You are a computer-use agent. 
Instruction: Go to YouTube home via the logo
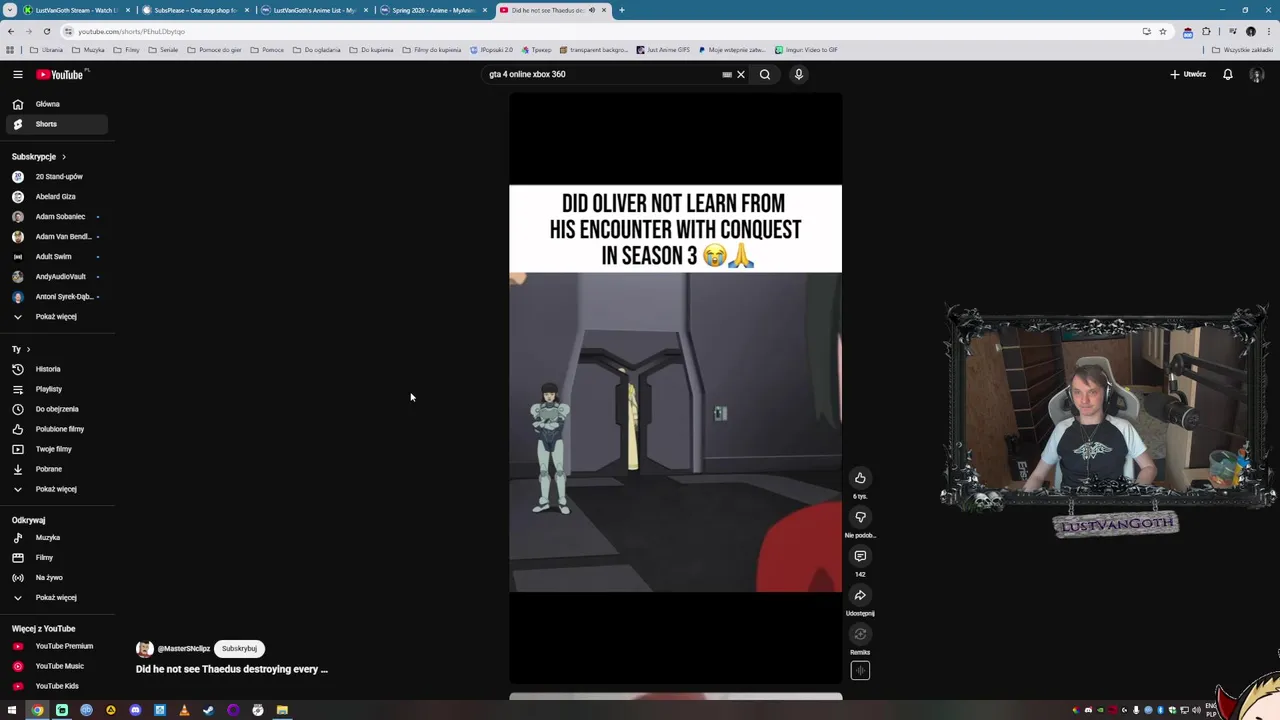[61, 74]
